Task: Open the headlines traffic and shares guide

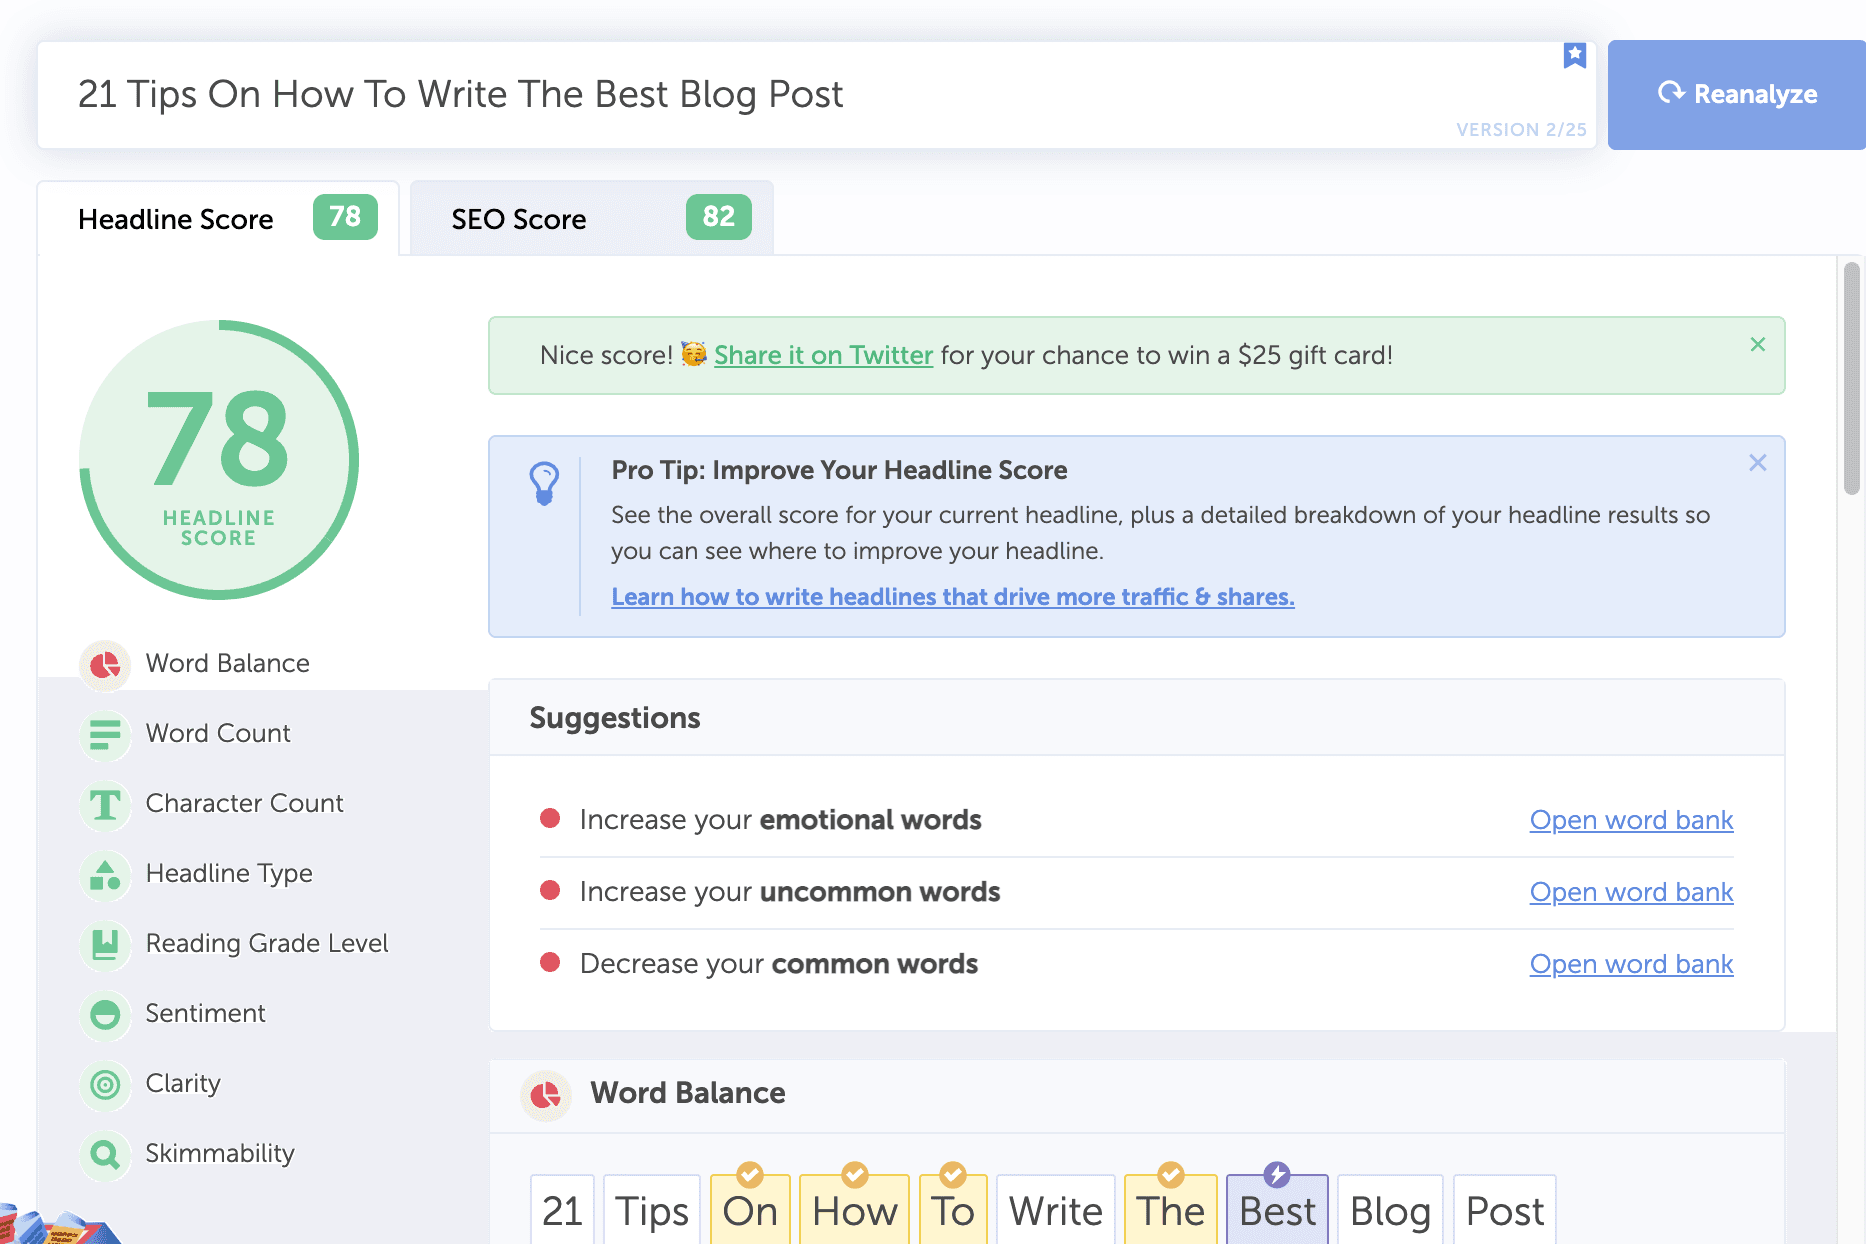Action: [x=952, y=596]
